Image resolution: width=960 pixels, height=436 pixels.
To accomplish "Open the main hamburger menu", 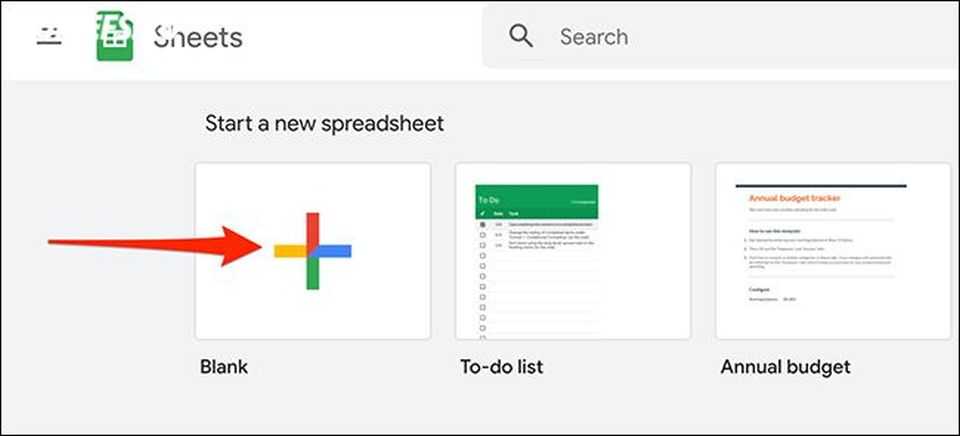I will point(49,36).
